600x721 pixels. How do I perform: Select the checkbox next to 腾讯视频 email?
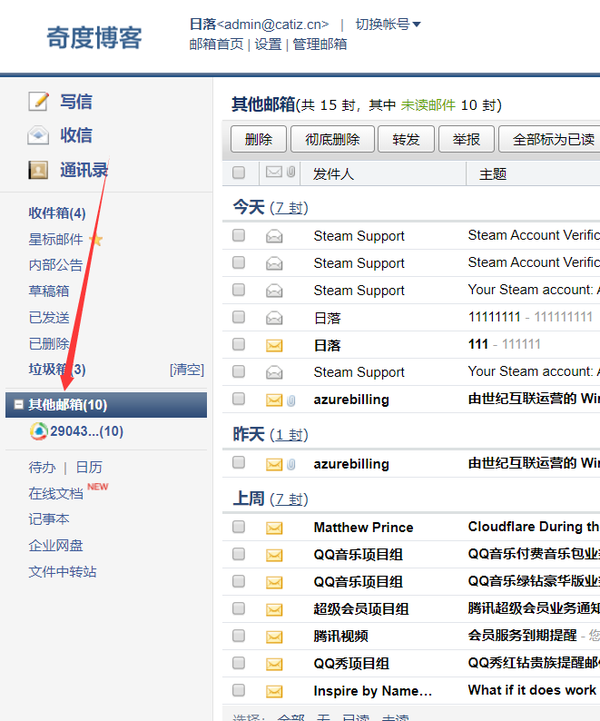239,635
